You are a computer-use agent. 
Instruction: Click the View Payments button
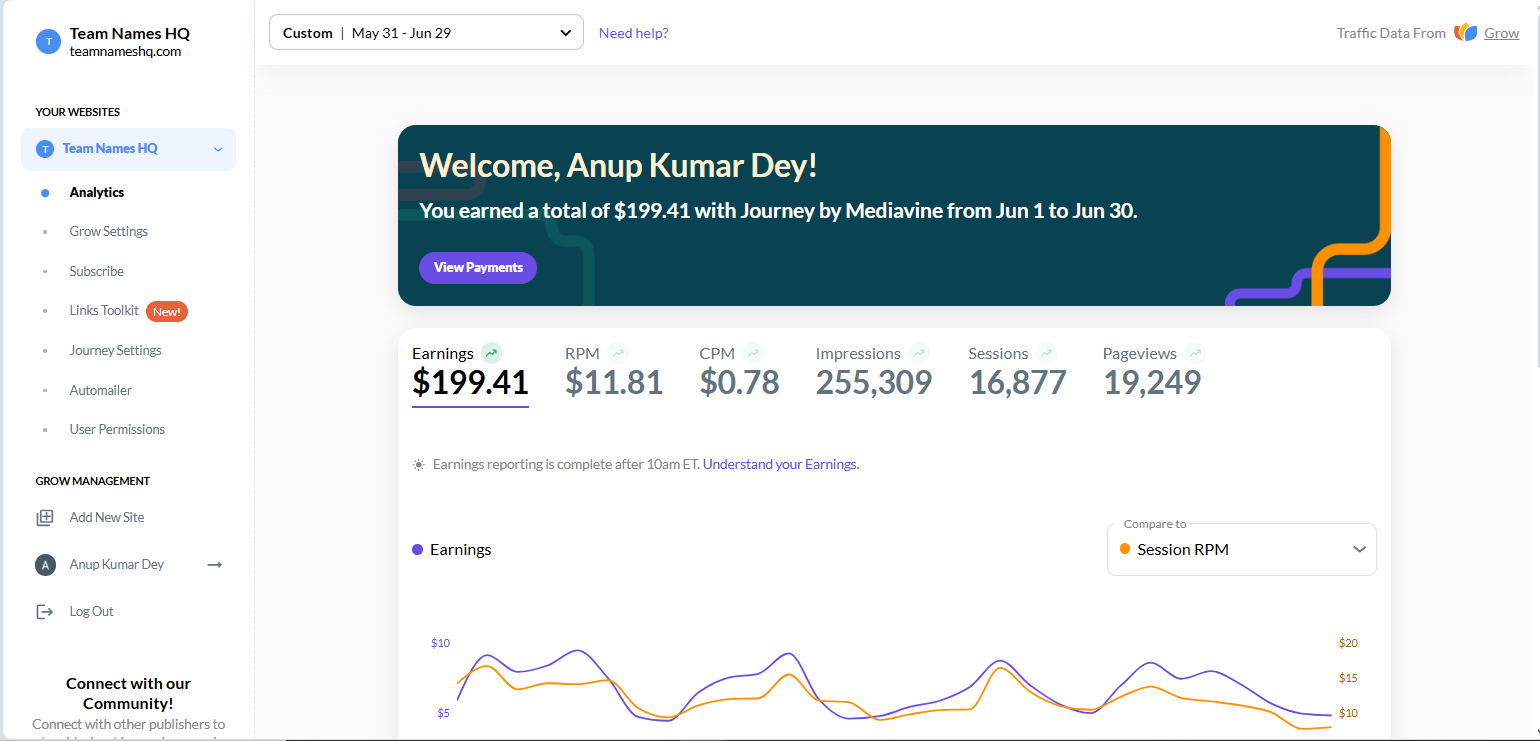478,268
